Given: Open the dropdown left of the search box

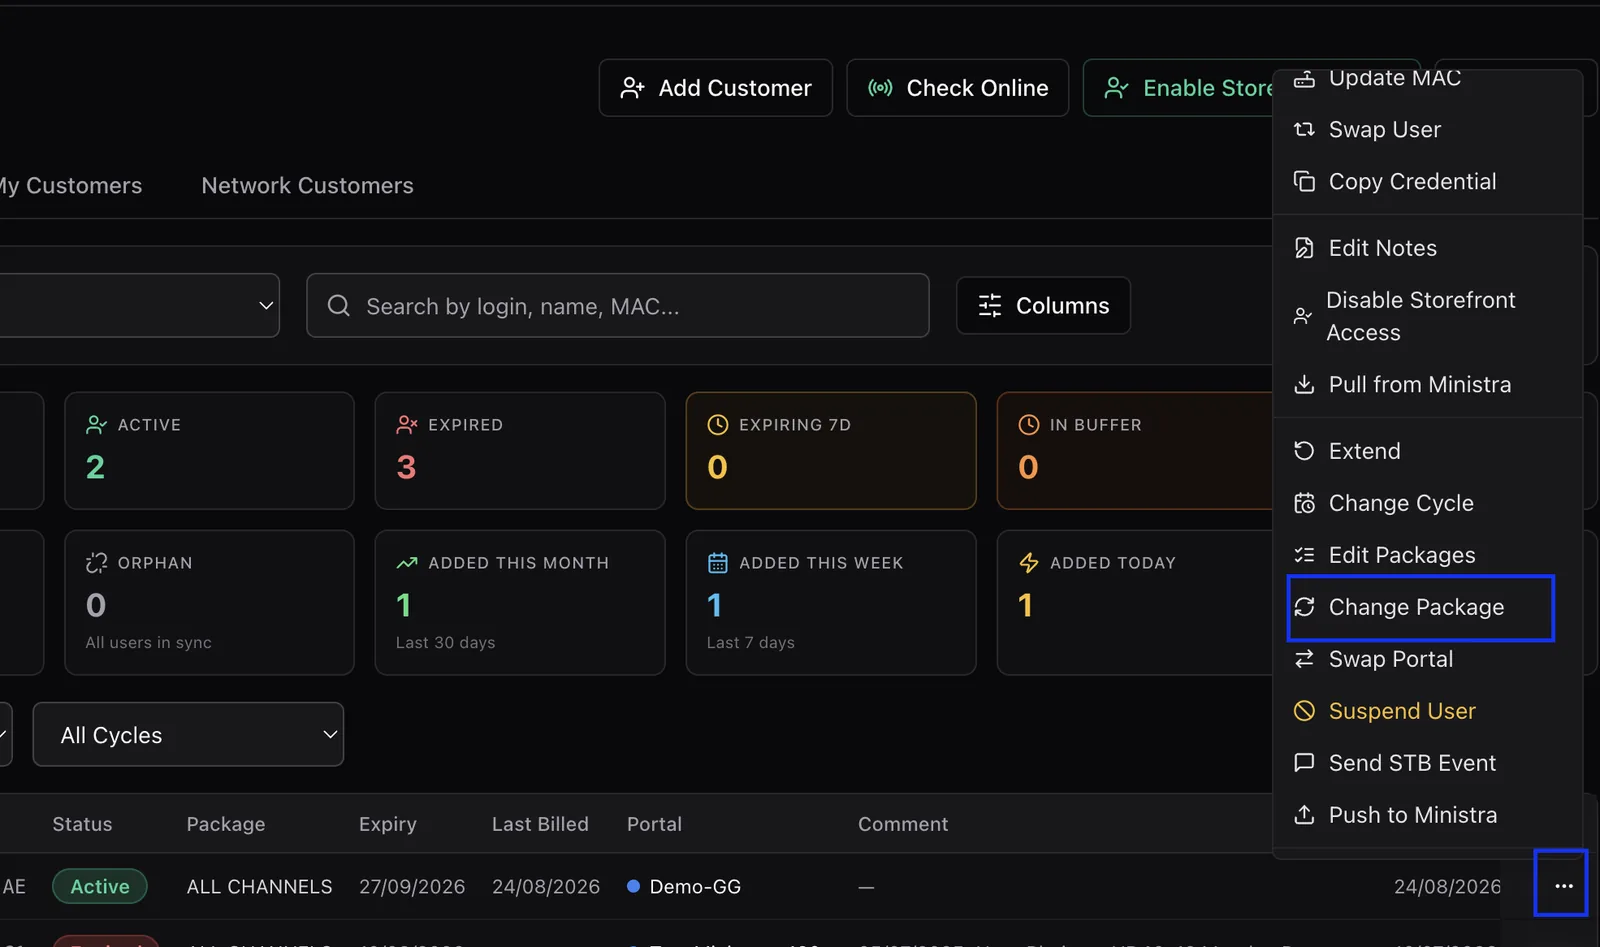Looking at the screenshot, I should 139,305.
